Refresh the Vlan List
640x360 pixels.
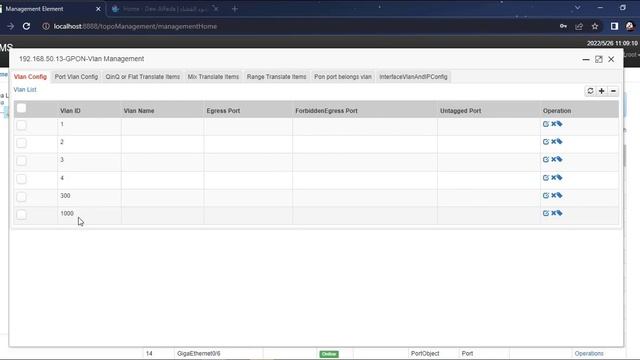590,91
